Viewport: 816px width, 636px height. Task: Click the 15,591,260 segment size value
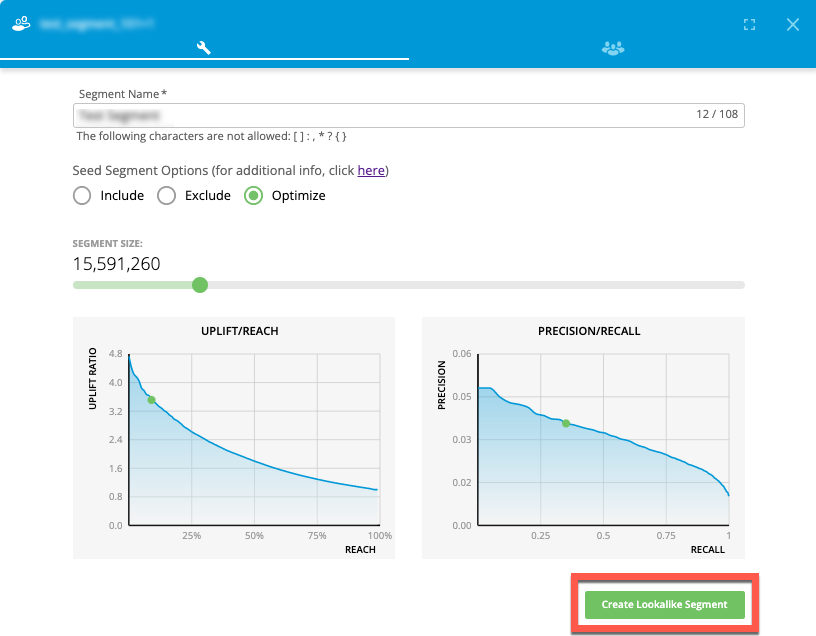coord(117,264)
